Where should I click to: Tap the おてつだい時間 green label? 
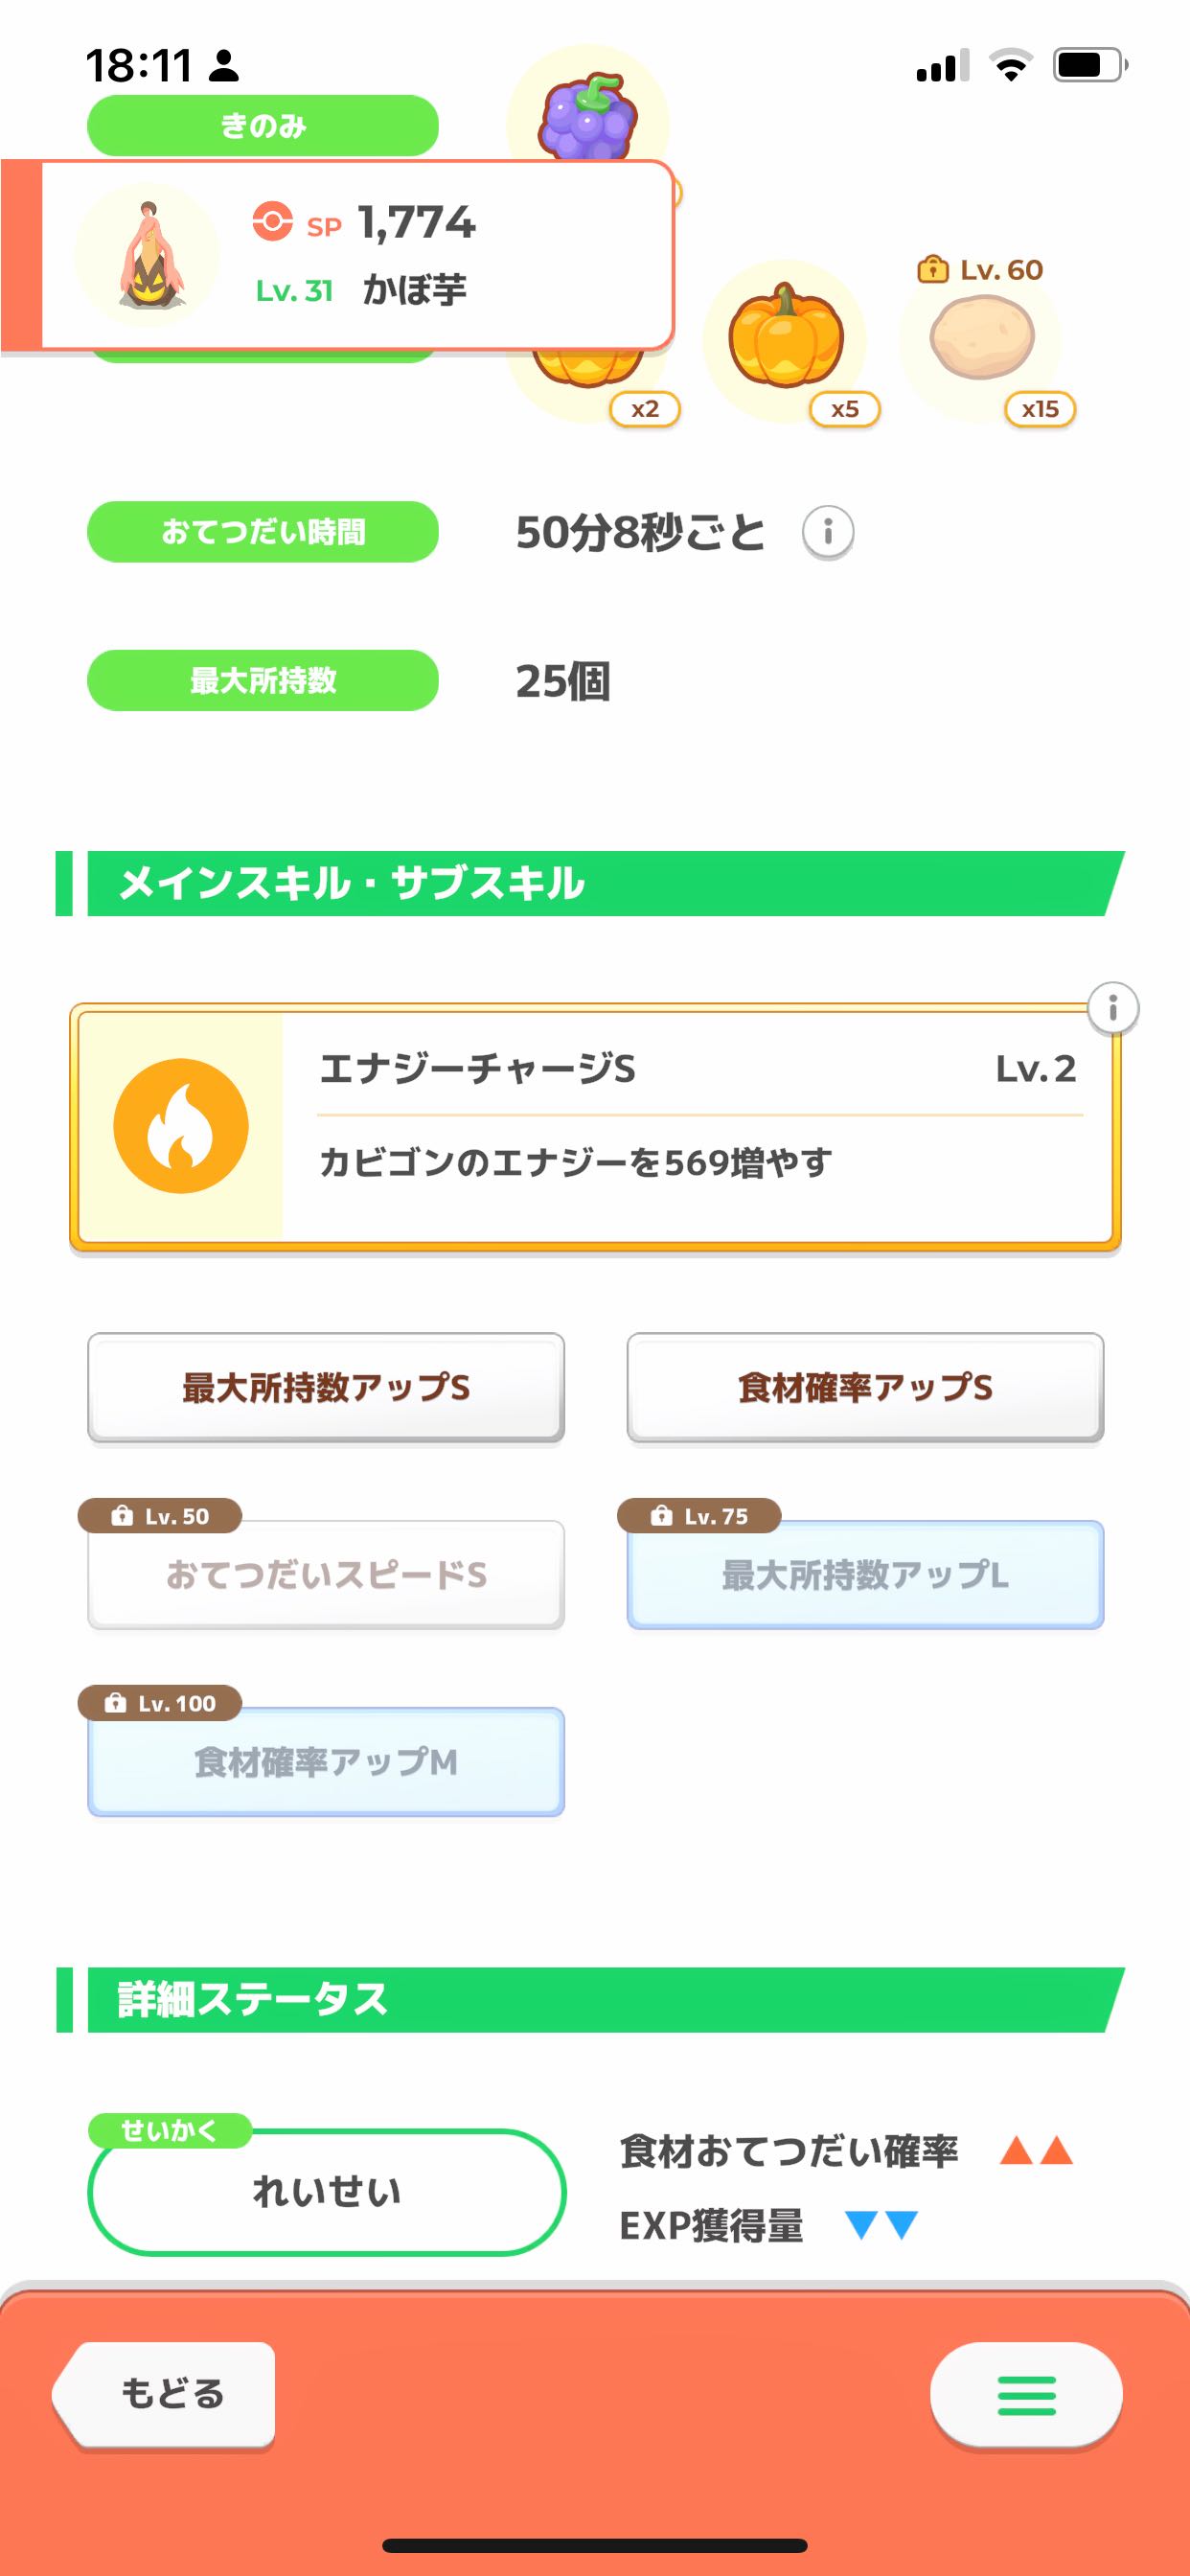click(263, 531)
